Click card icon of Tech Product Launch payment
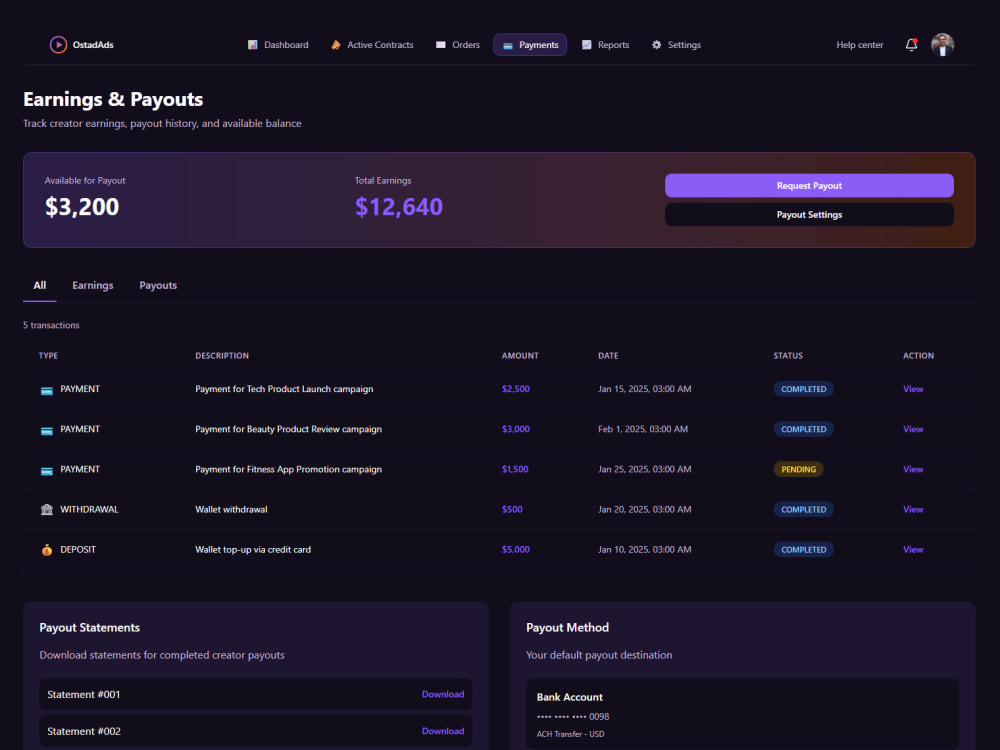Viewport: 1000px width, 750px height. [47, 390]
